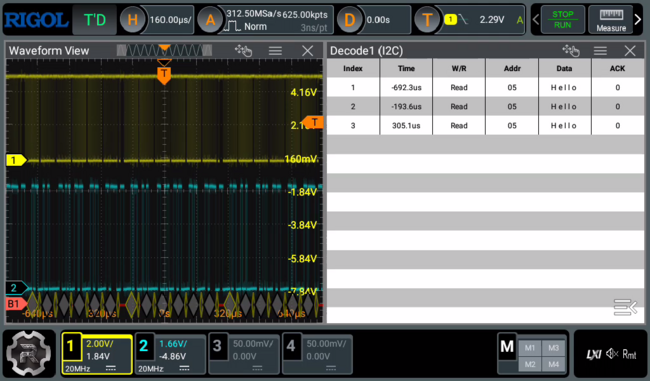Click the Time column header
650x381 pixels.
click(x=406, y=68)
